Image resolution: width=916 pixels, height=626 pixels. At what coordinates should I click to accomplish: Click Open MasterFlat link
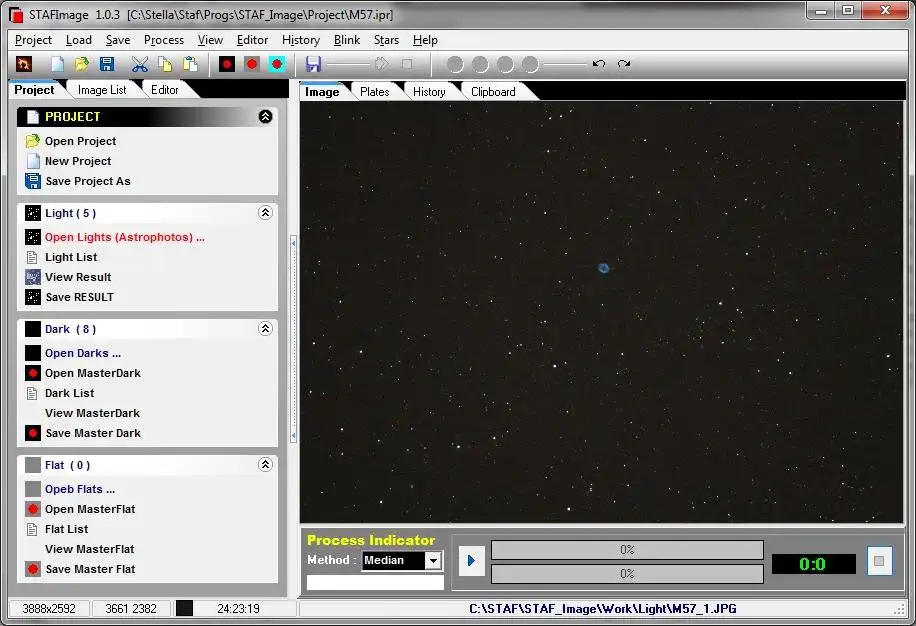click(x=89, y=509)
